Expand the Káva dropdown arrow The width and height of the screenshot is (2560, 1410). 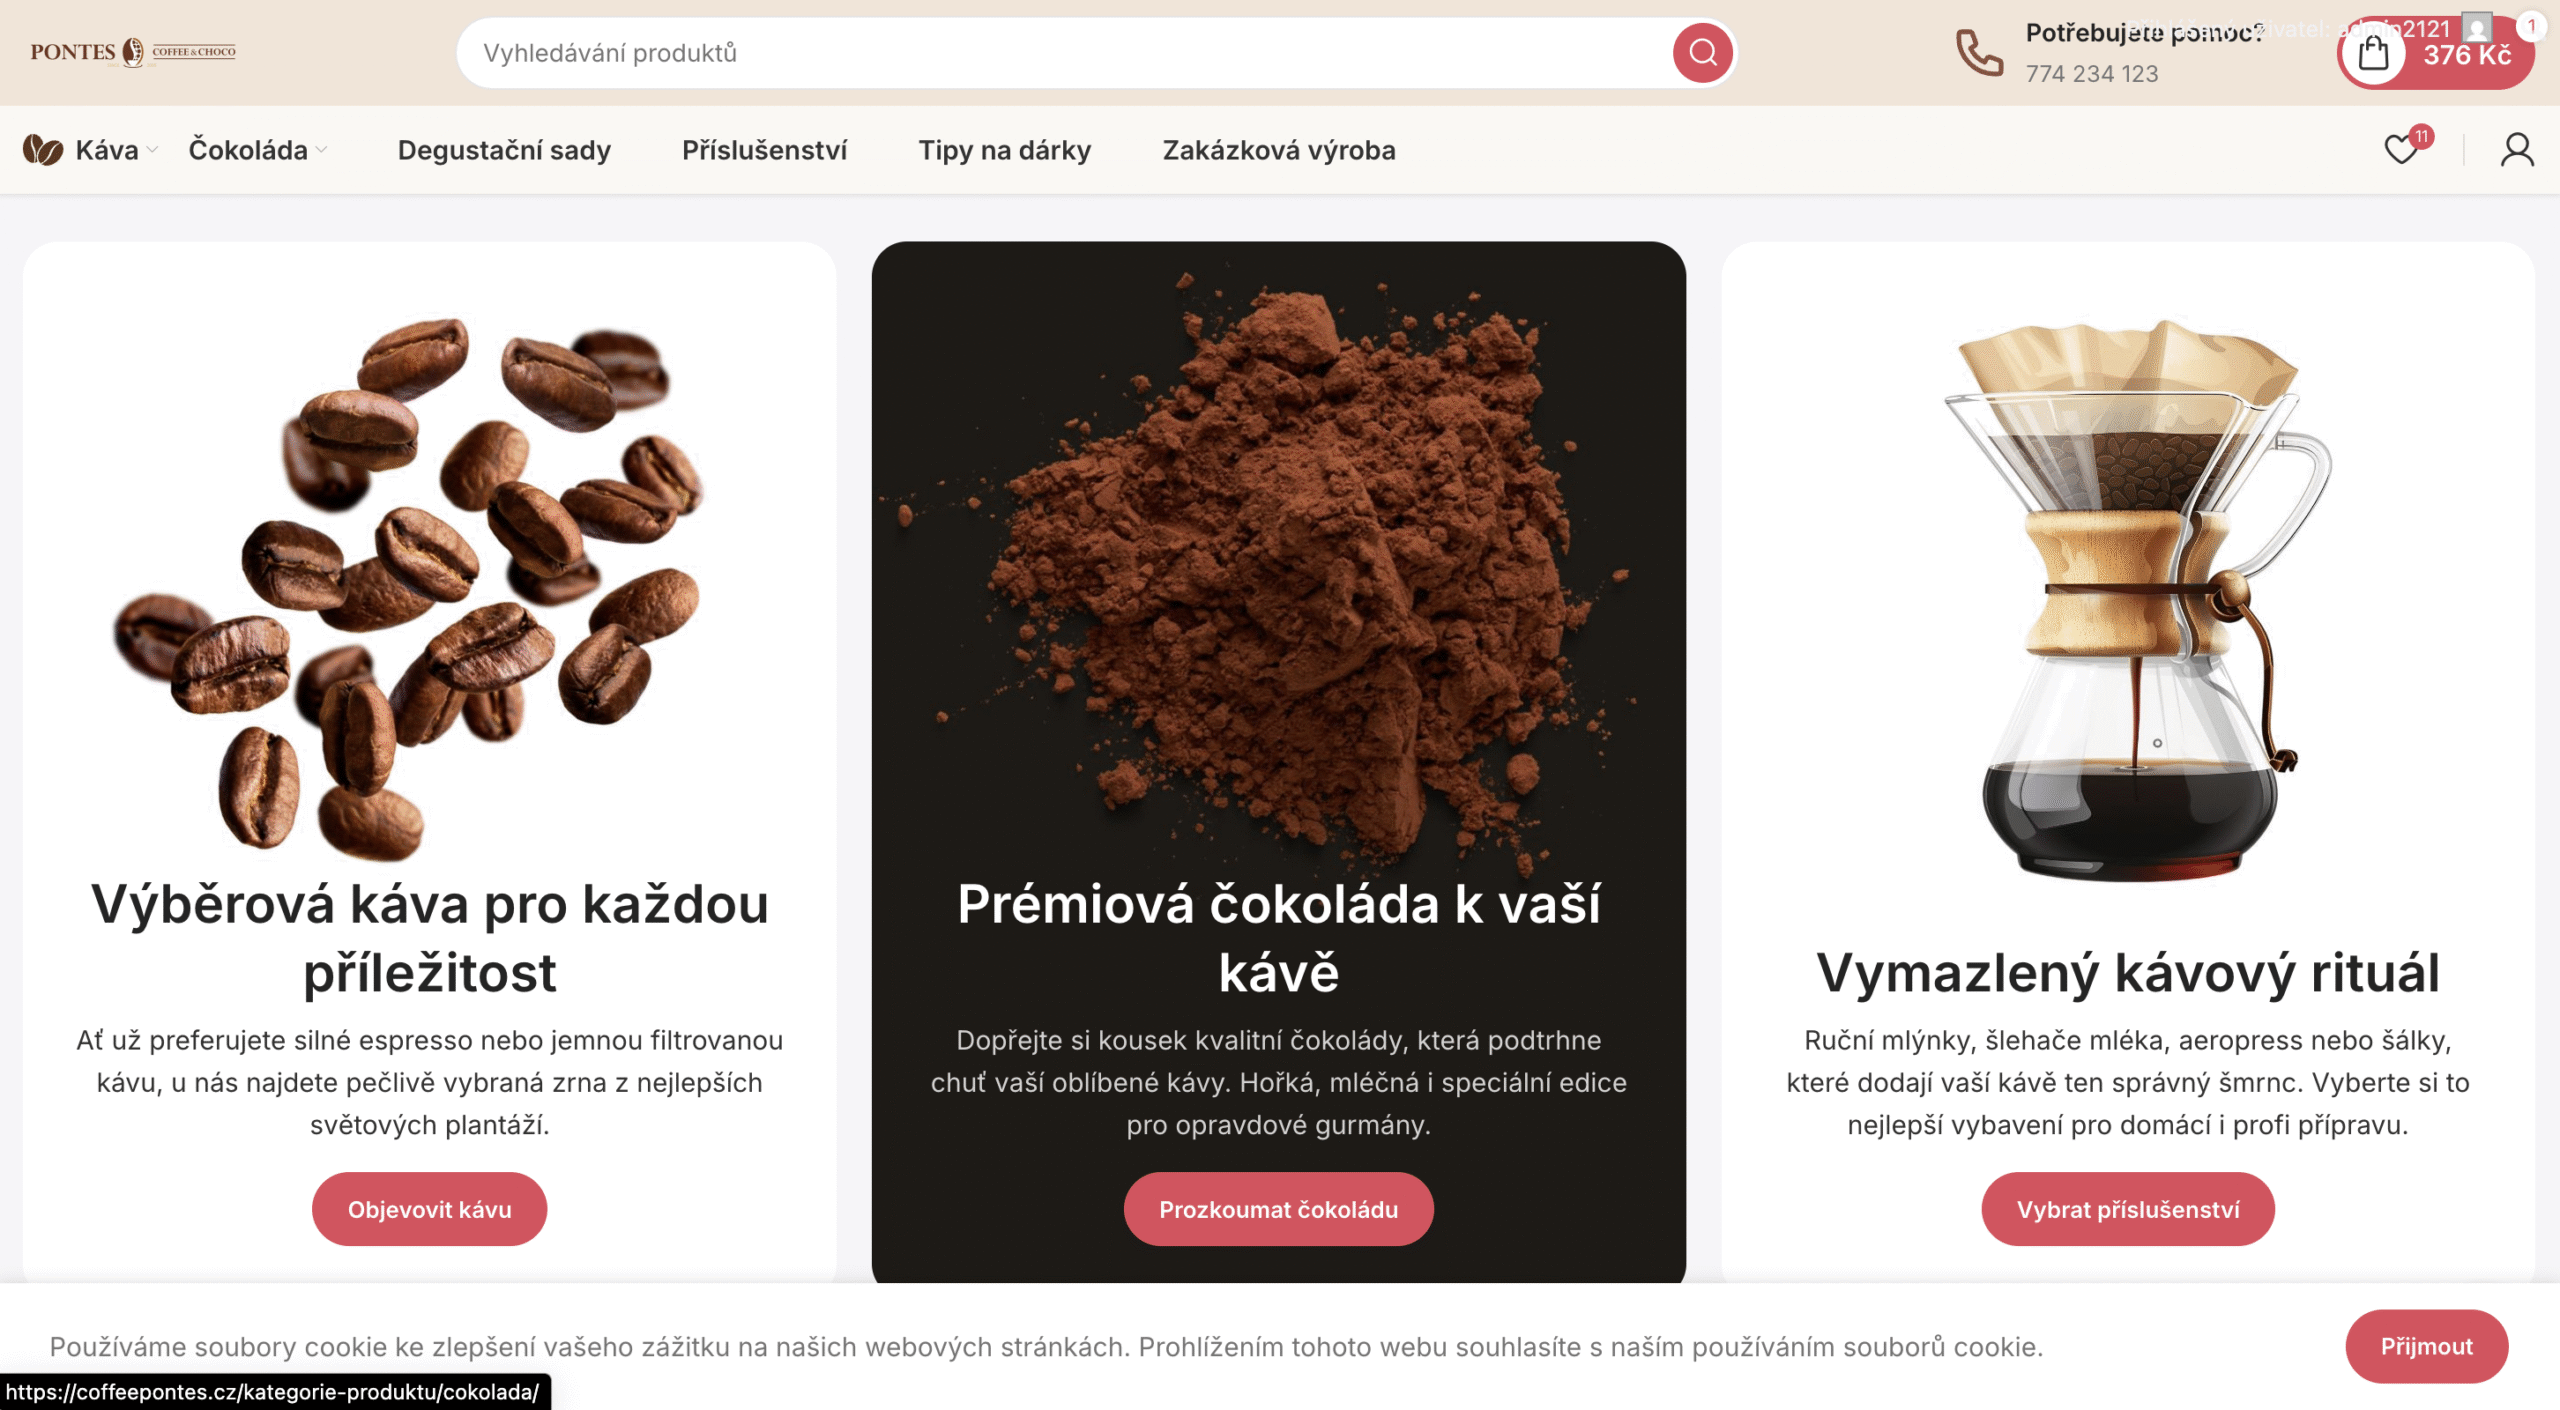(x=152, y=150)
